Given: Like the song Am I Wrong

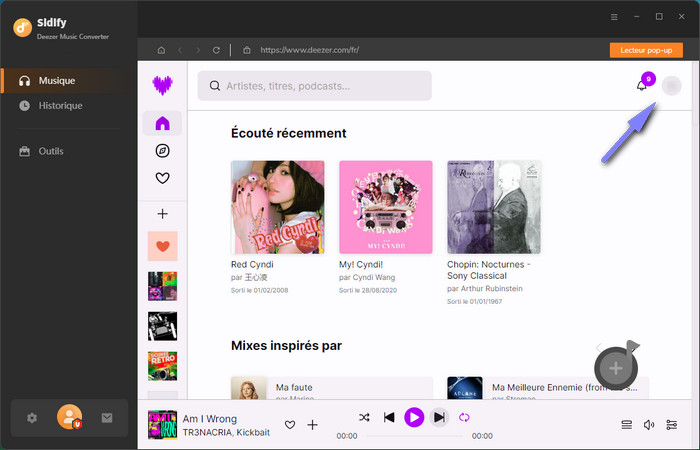Looking at the screenshot, I should (290, 425).
